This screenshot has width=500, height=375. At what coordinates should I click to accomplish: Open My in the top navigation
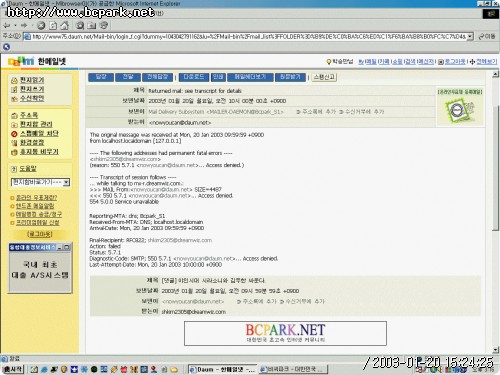pyautogui.click(x=361, y=62)
